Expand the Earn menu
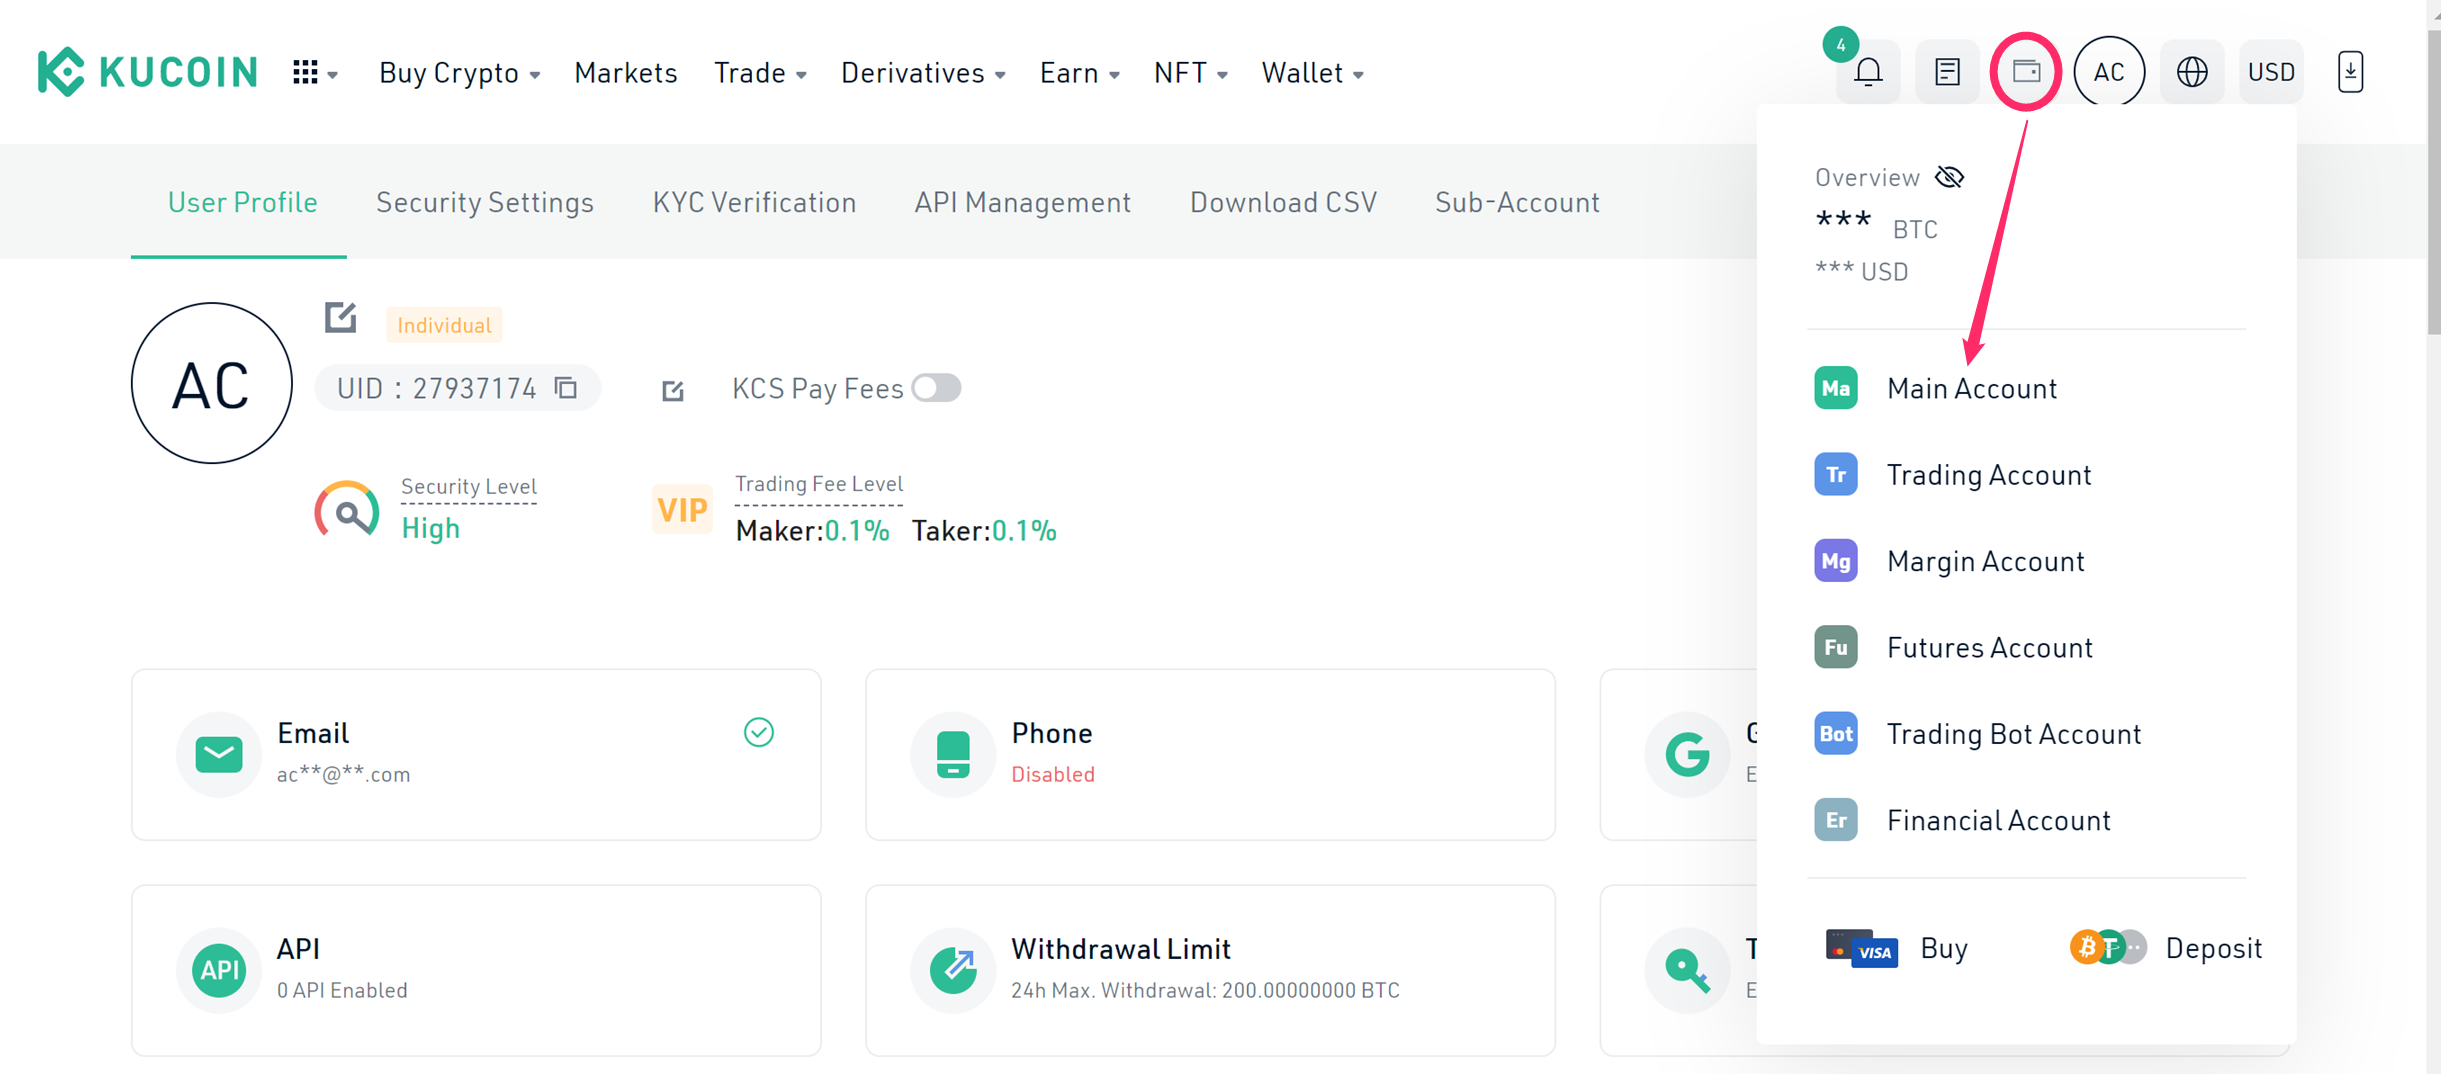 click(x=1079, y=73)
